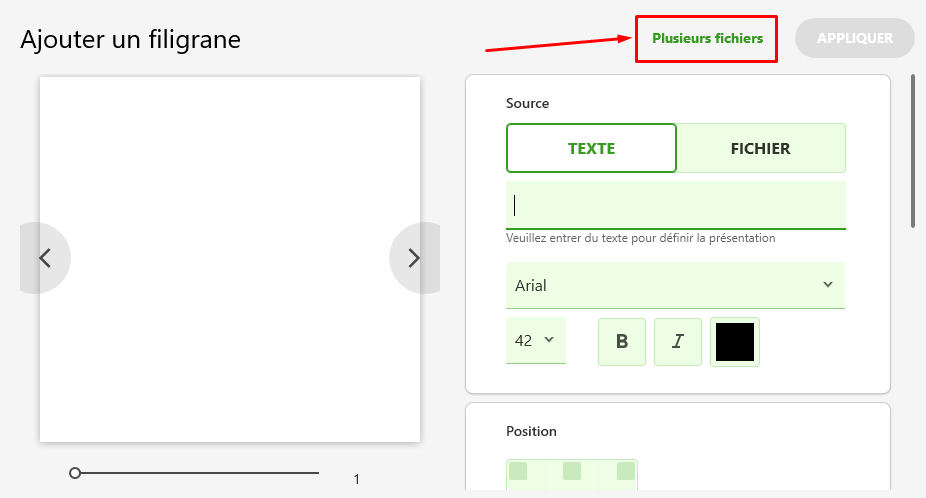This screenshot has height=498, width=926.
Task: Click the page slider handle
Action: (x=74, y=473)
